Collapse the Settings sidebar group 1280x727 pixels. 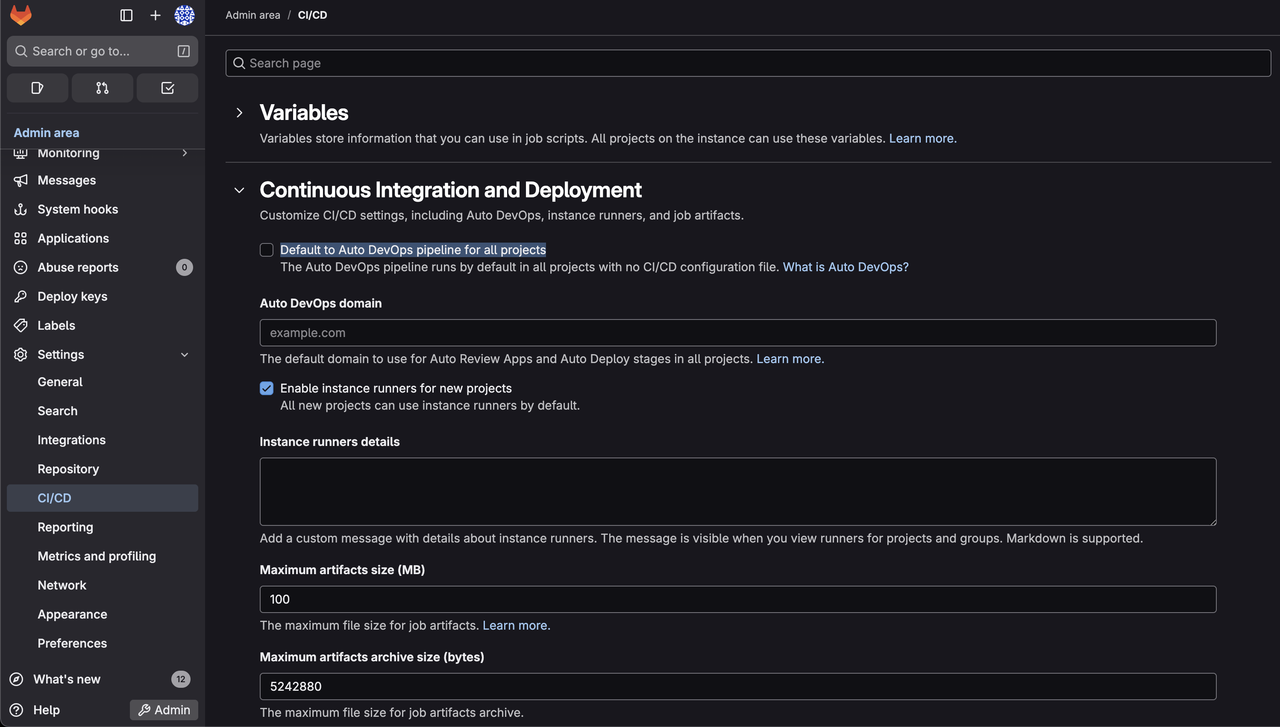(184, 355)
